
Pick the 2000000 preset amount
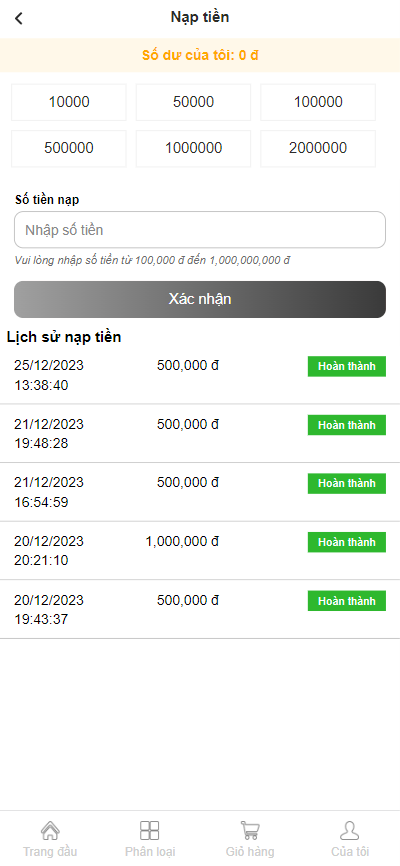[x=318, y=149]
